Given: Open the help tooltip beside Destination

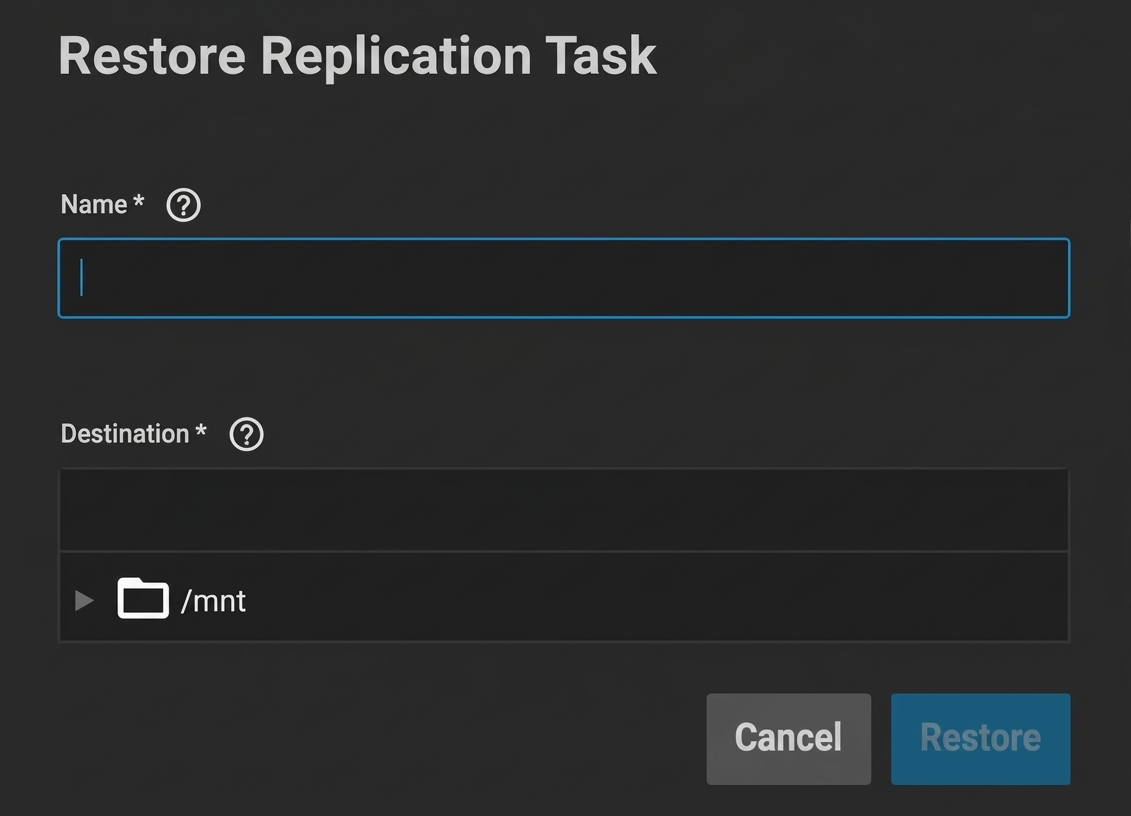Looking at the screenshot, I should [247, 434].
